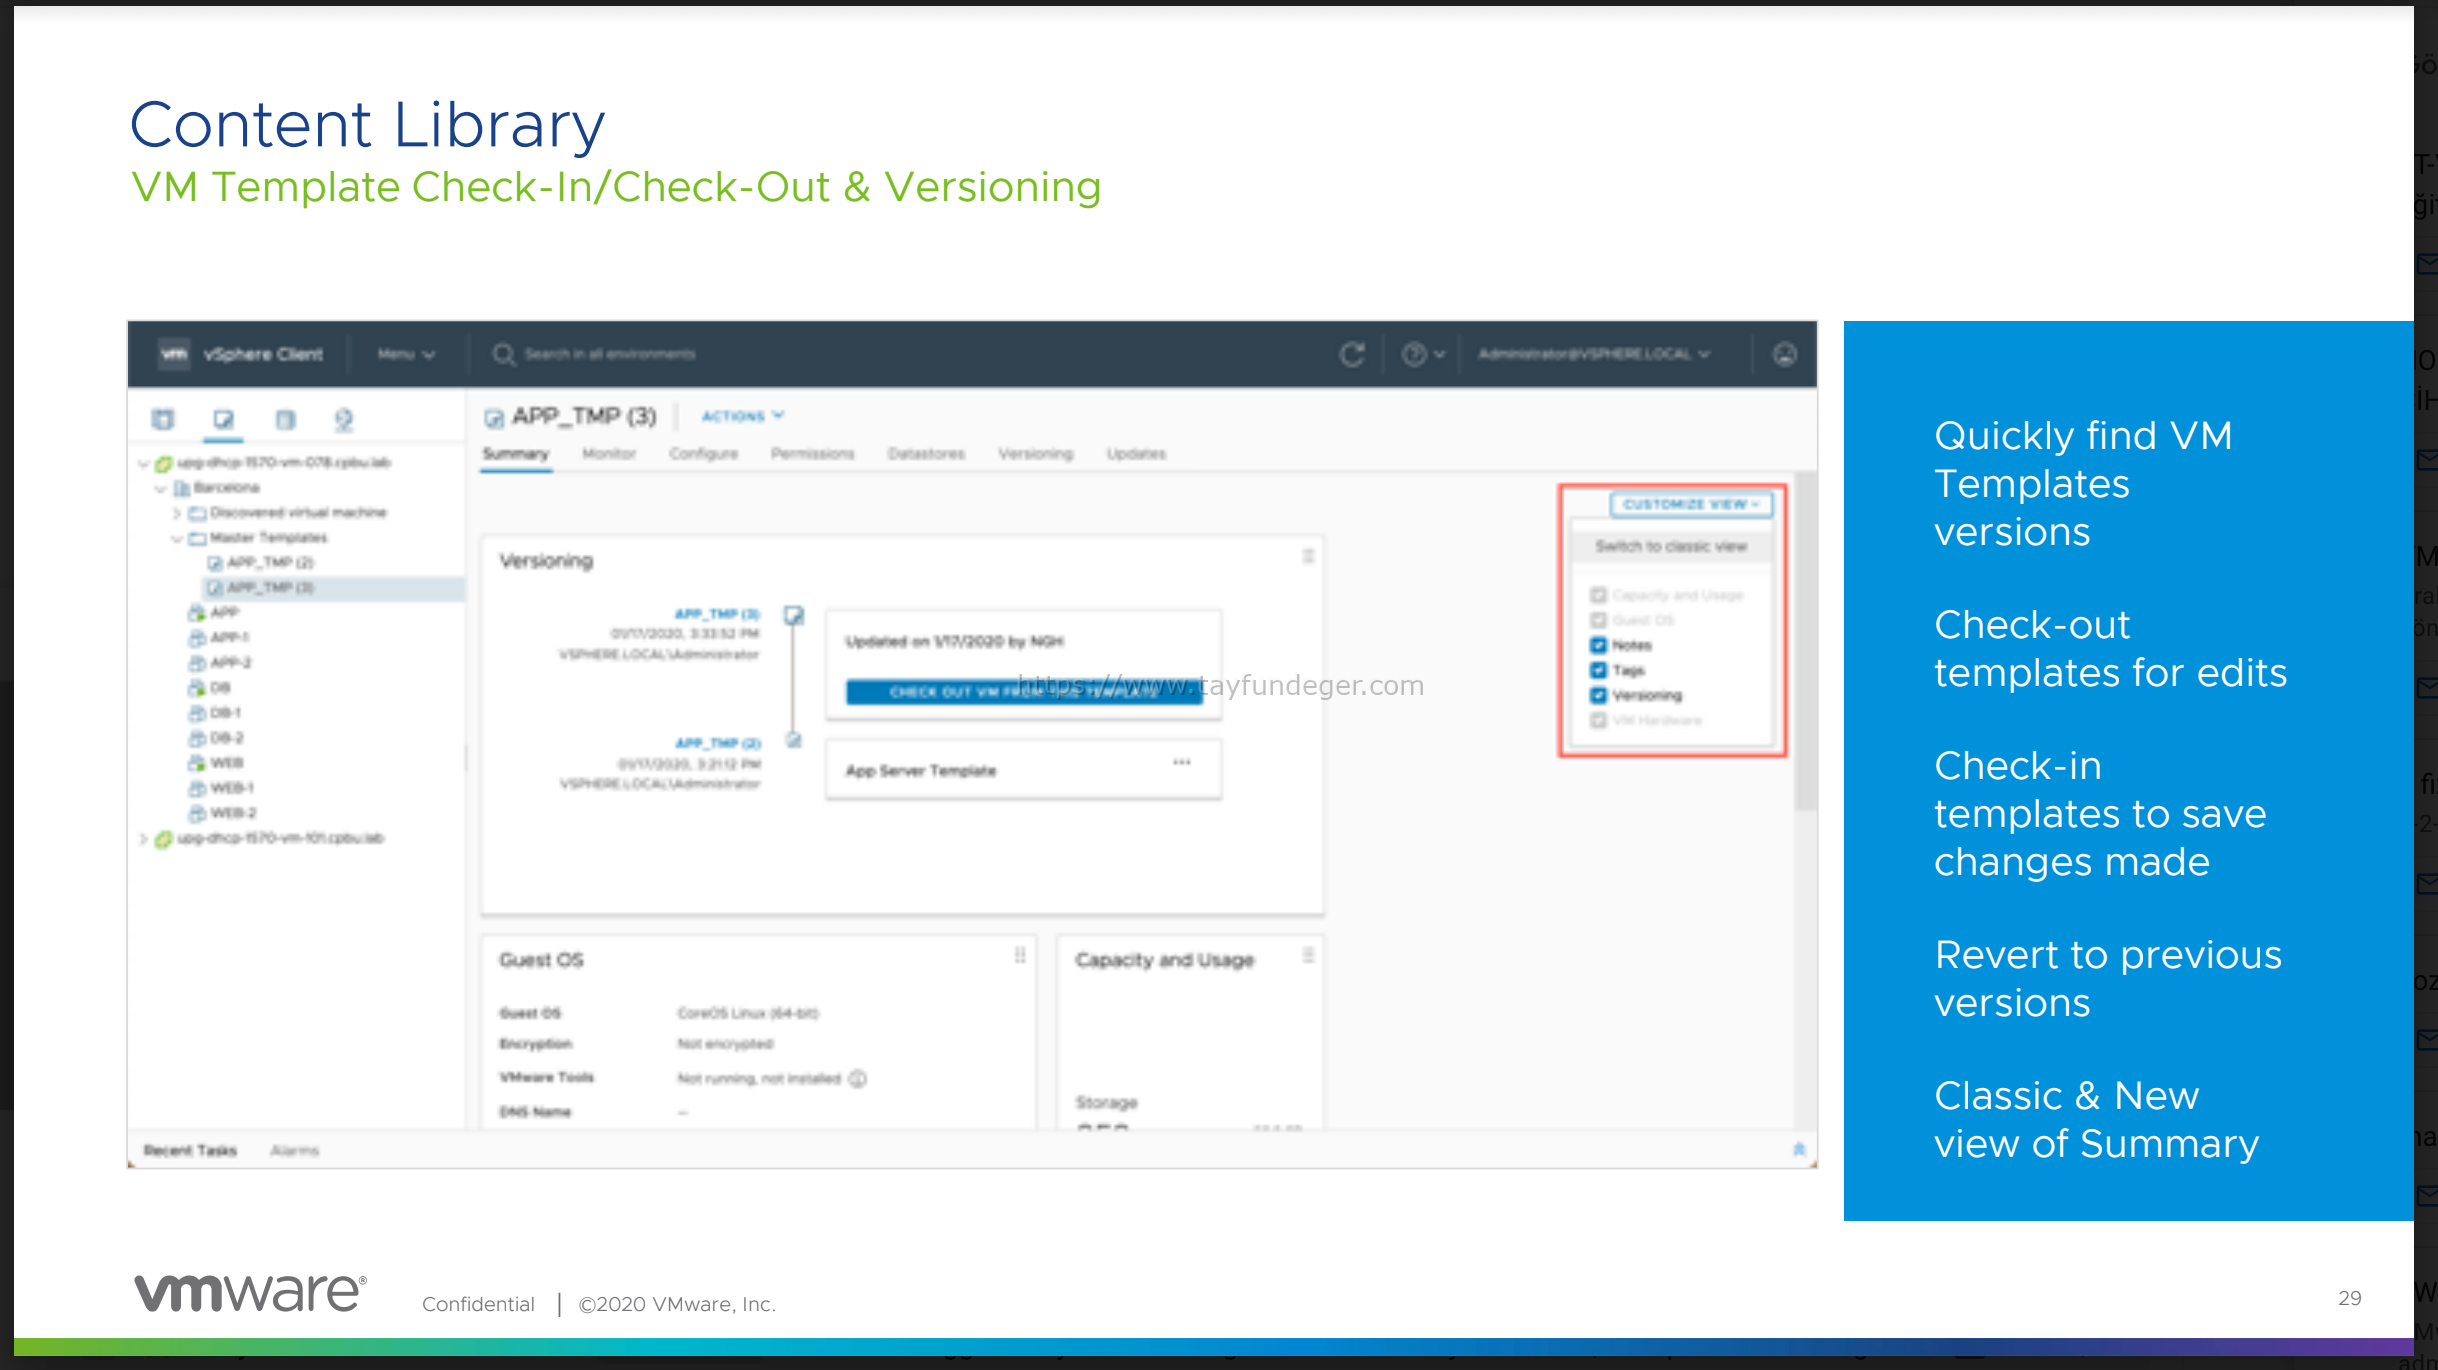Switch to the Summary tab
The image size is (2438, 1370).
[x=516, y=454]
